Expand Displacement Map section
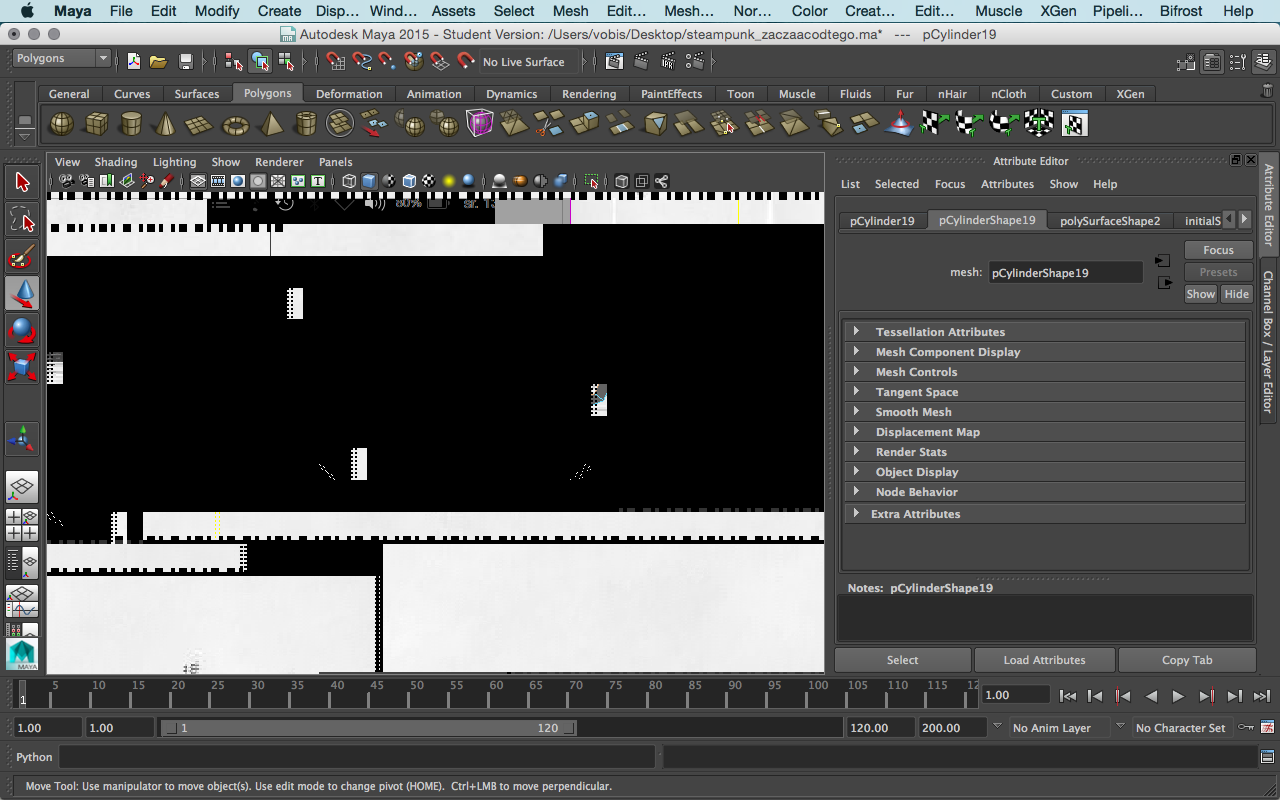1280x800 pixels. click(1046, 432)
